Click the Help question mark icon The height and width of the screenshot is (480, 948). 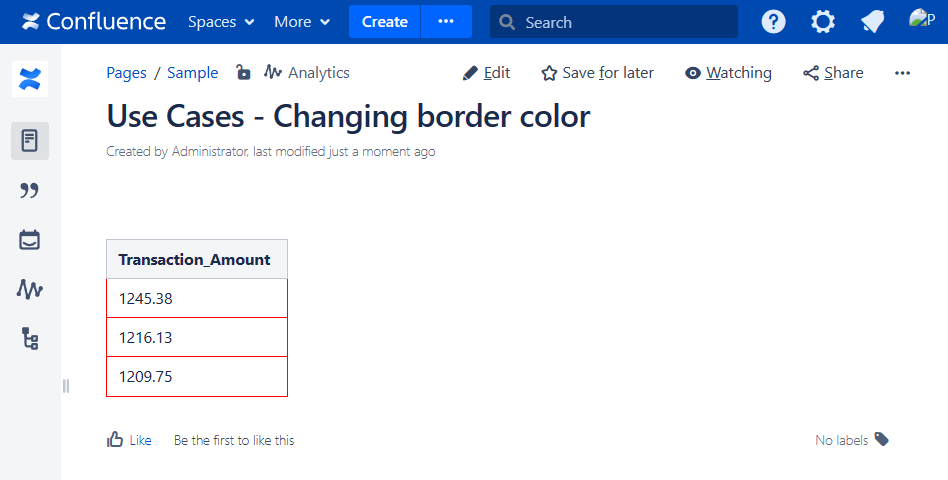(x=773, y=22)
